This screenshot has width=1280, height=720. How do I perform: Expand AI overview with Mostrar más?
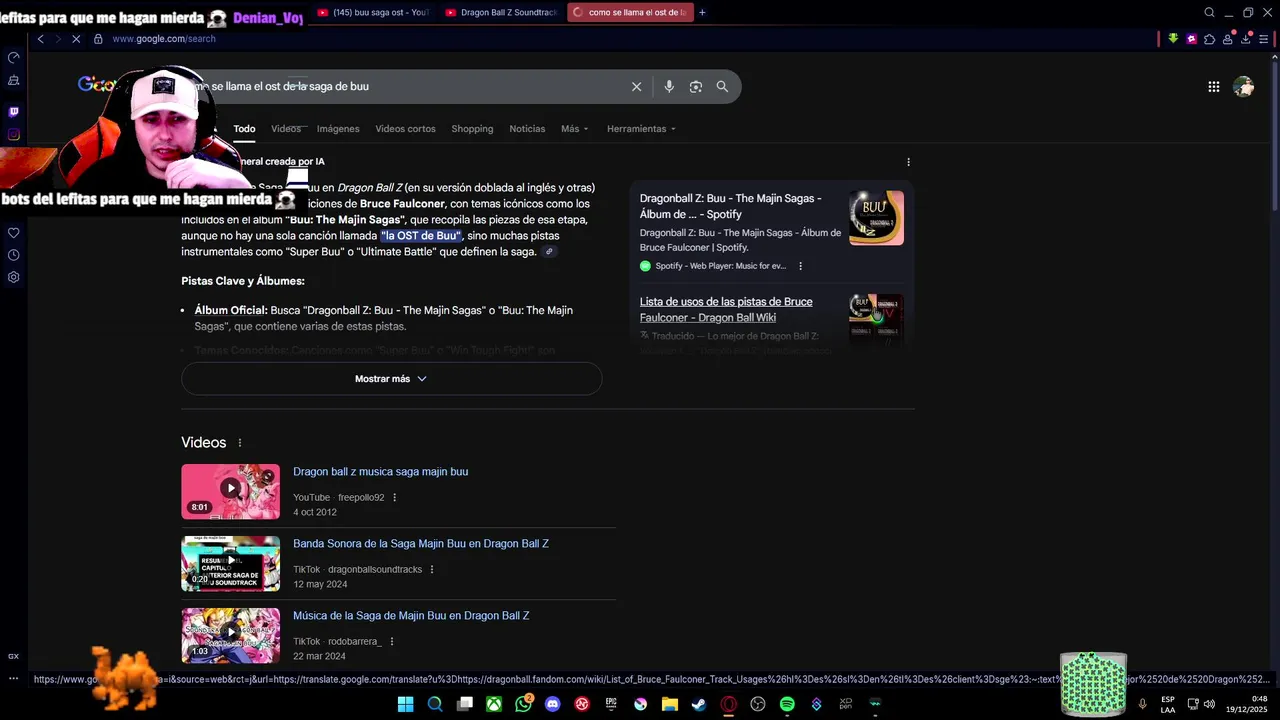point(391,379)
